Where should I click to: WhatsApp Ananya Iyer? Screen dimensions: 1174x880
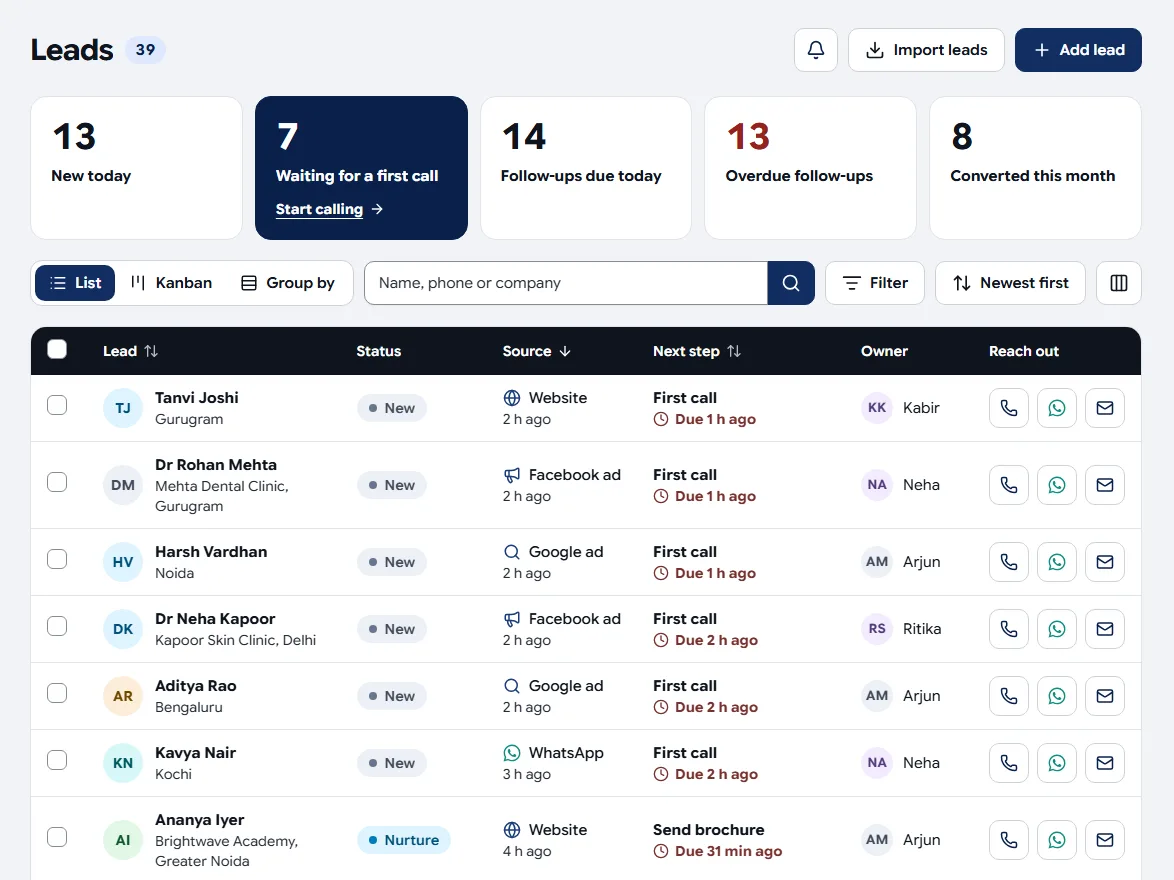1056,840
